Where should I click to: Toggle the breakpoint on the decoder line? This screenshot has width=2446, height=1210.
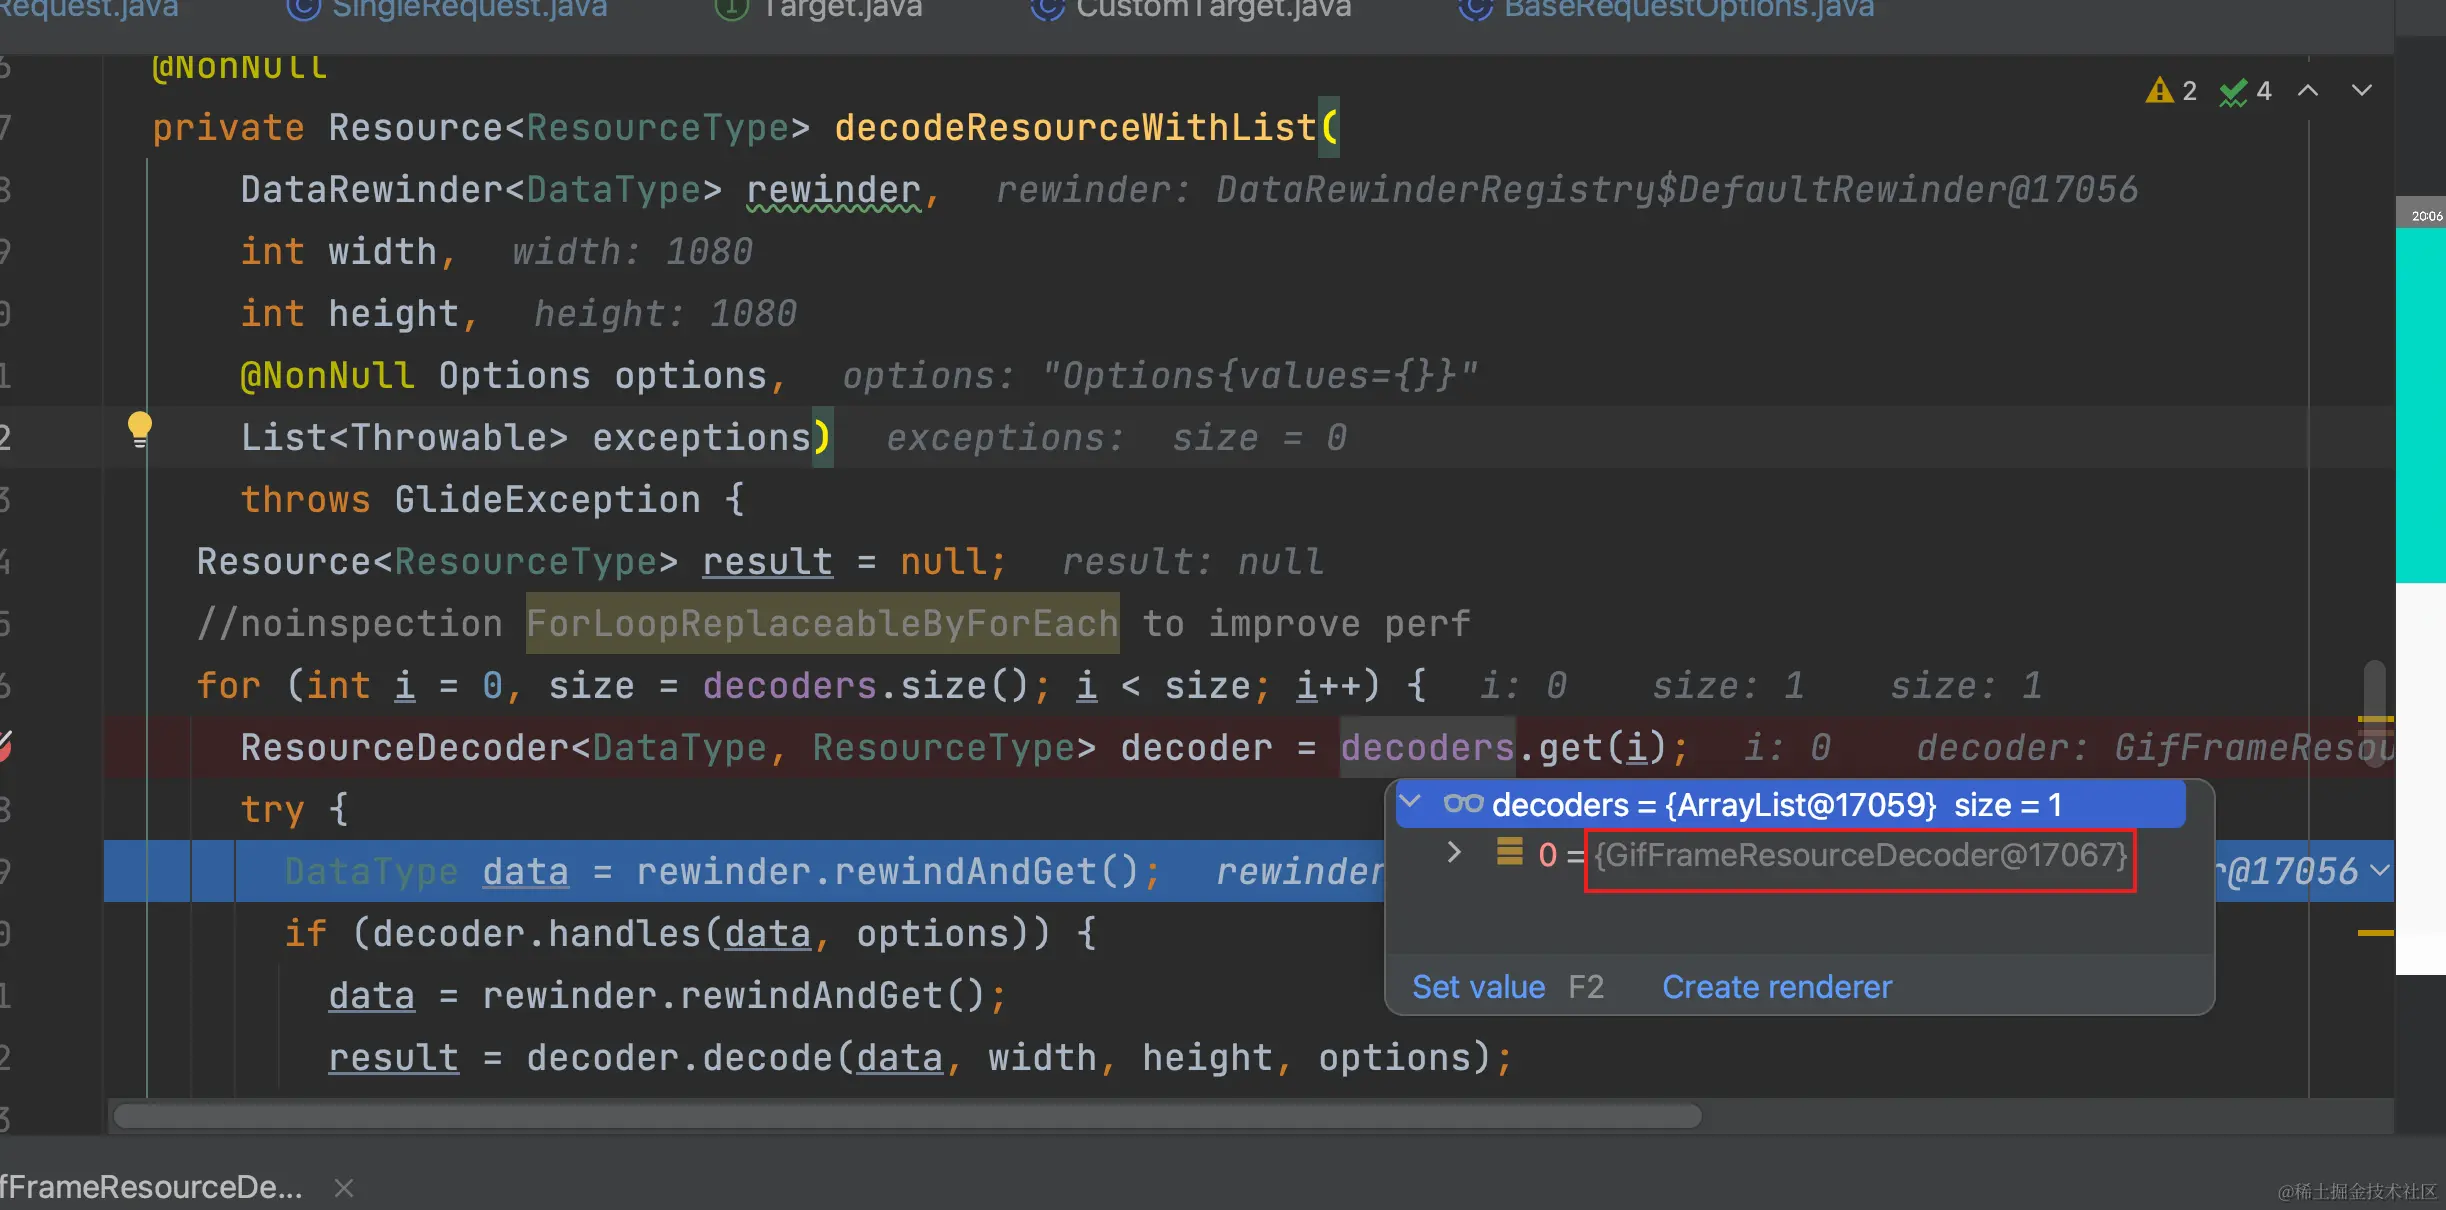click(x=5, y=746)
